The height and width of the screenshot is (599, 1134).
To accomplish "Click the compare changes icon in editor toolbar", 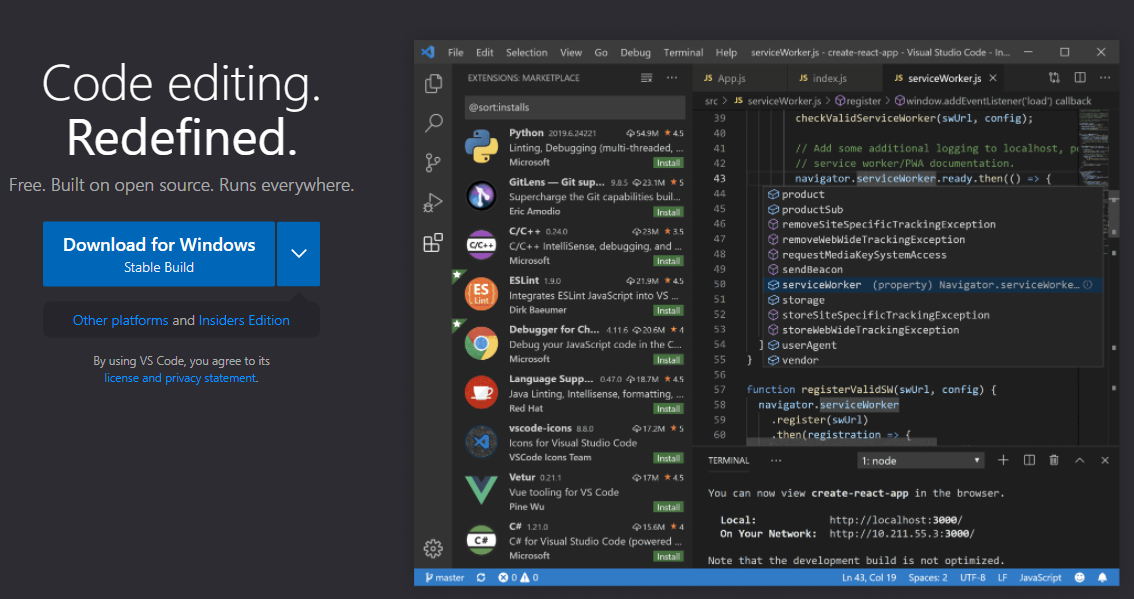I will [1054, 77].
